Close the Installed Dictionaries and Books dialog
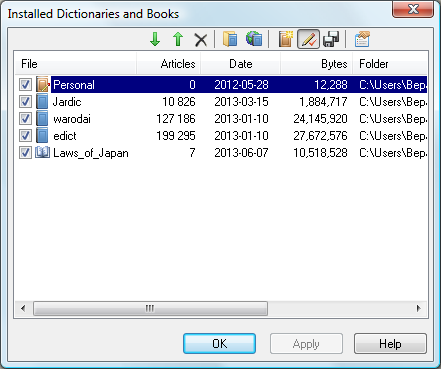 [413, 9]
